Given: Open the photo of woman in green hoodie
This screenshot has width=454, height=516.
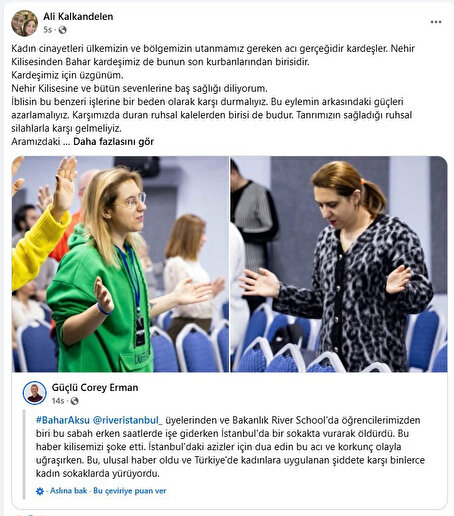Looking at the screenshot, I should coord(120,264).
